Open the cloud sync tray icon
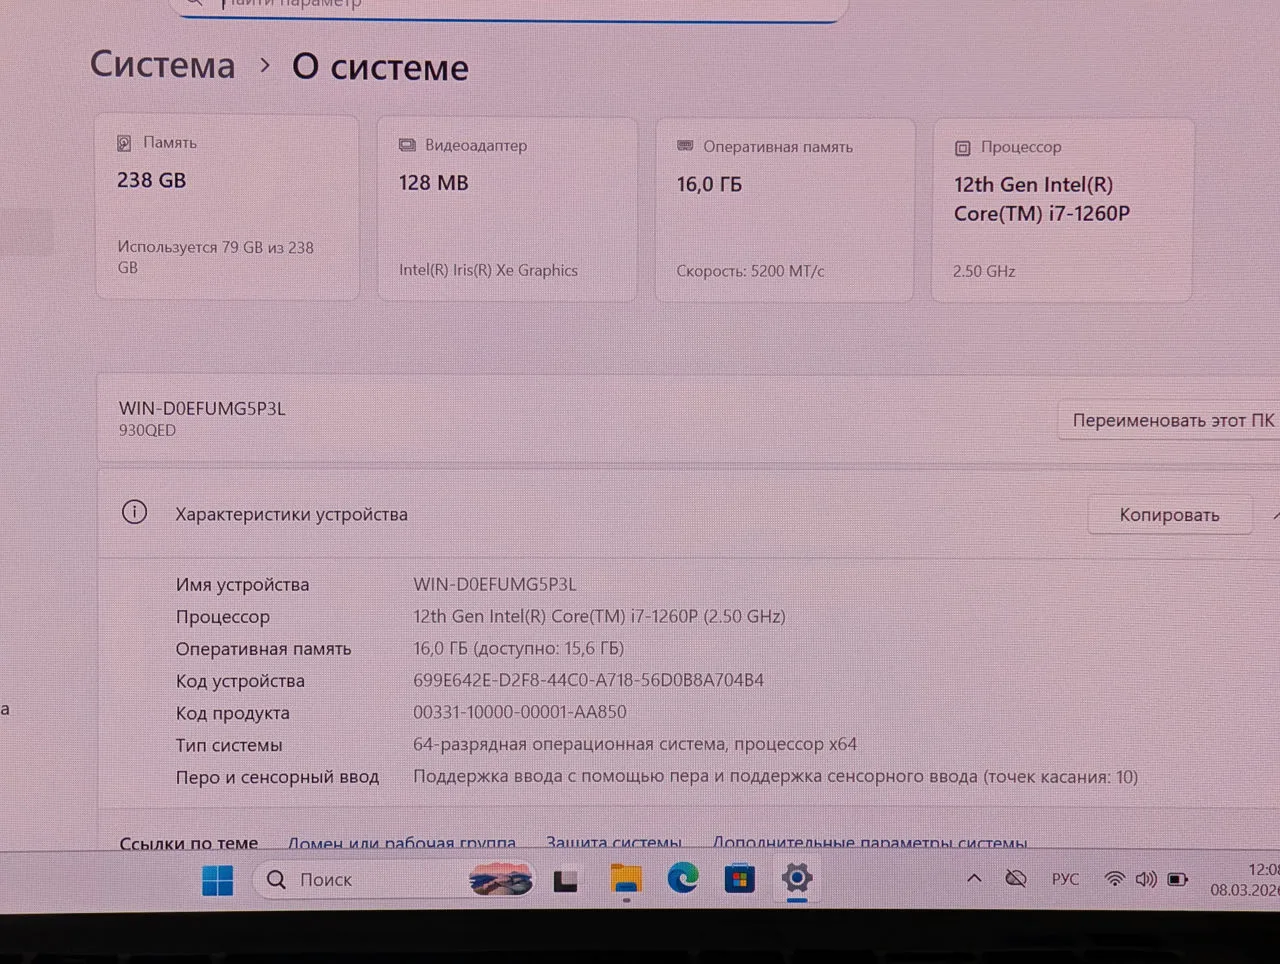 pos(1016,879)
